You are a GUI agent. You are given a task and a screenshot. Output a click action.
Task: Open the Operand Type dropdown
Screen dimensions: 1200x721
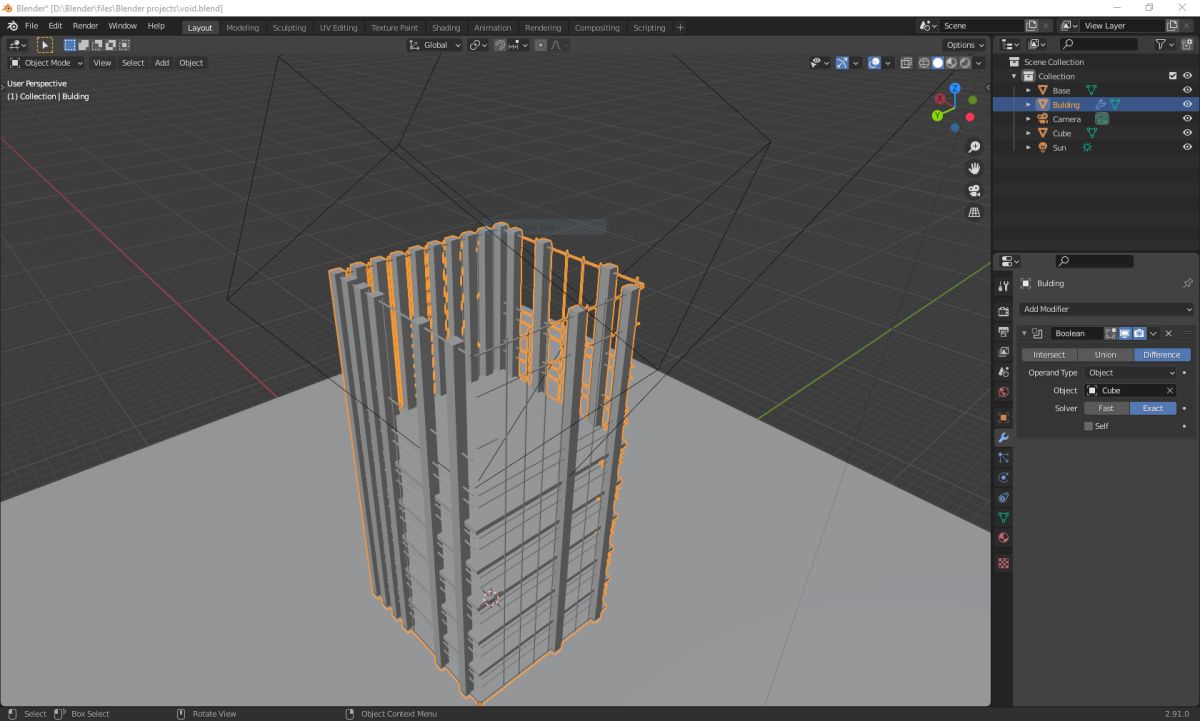pyautogui.click(x=1132, y=373)
